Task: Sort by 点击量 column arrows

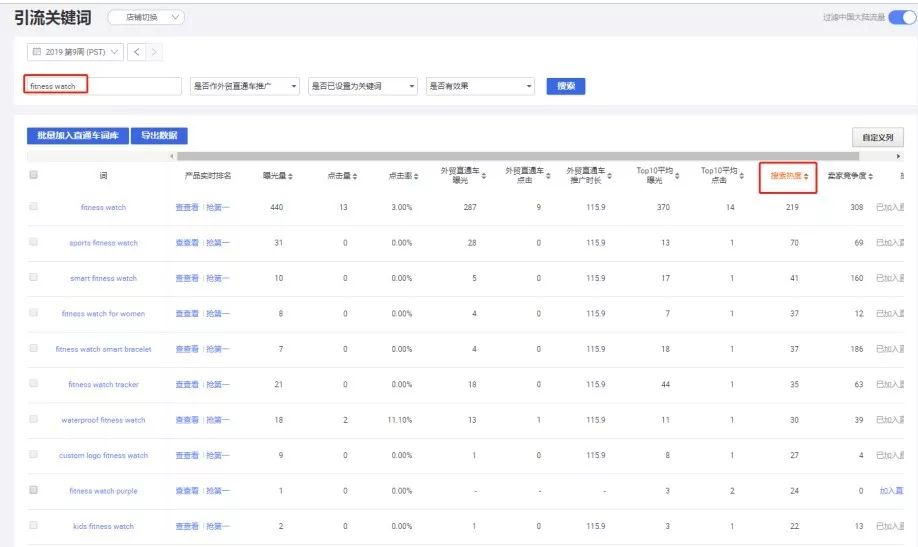Action: pyautogui.click(x=355, y=176)
